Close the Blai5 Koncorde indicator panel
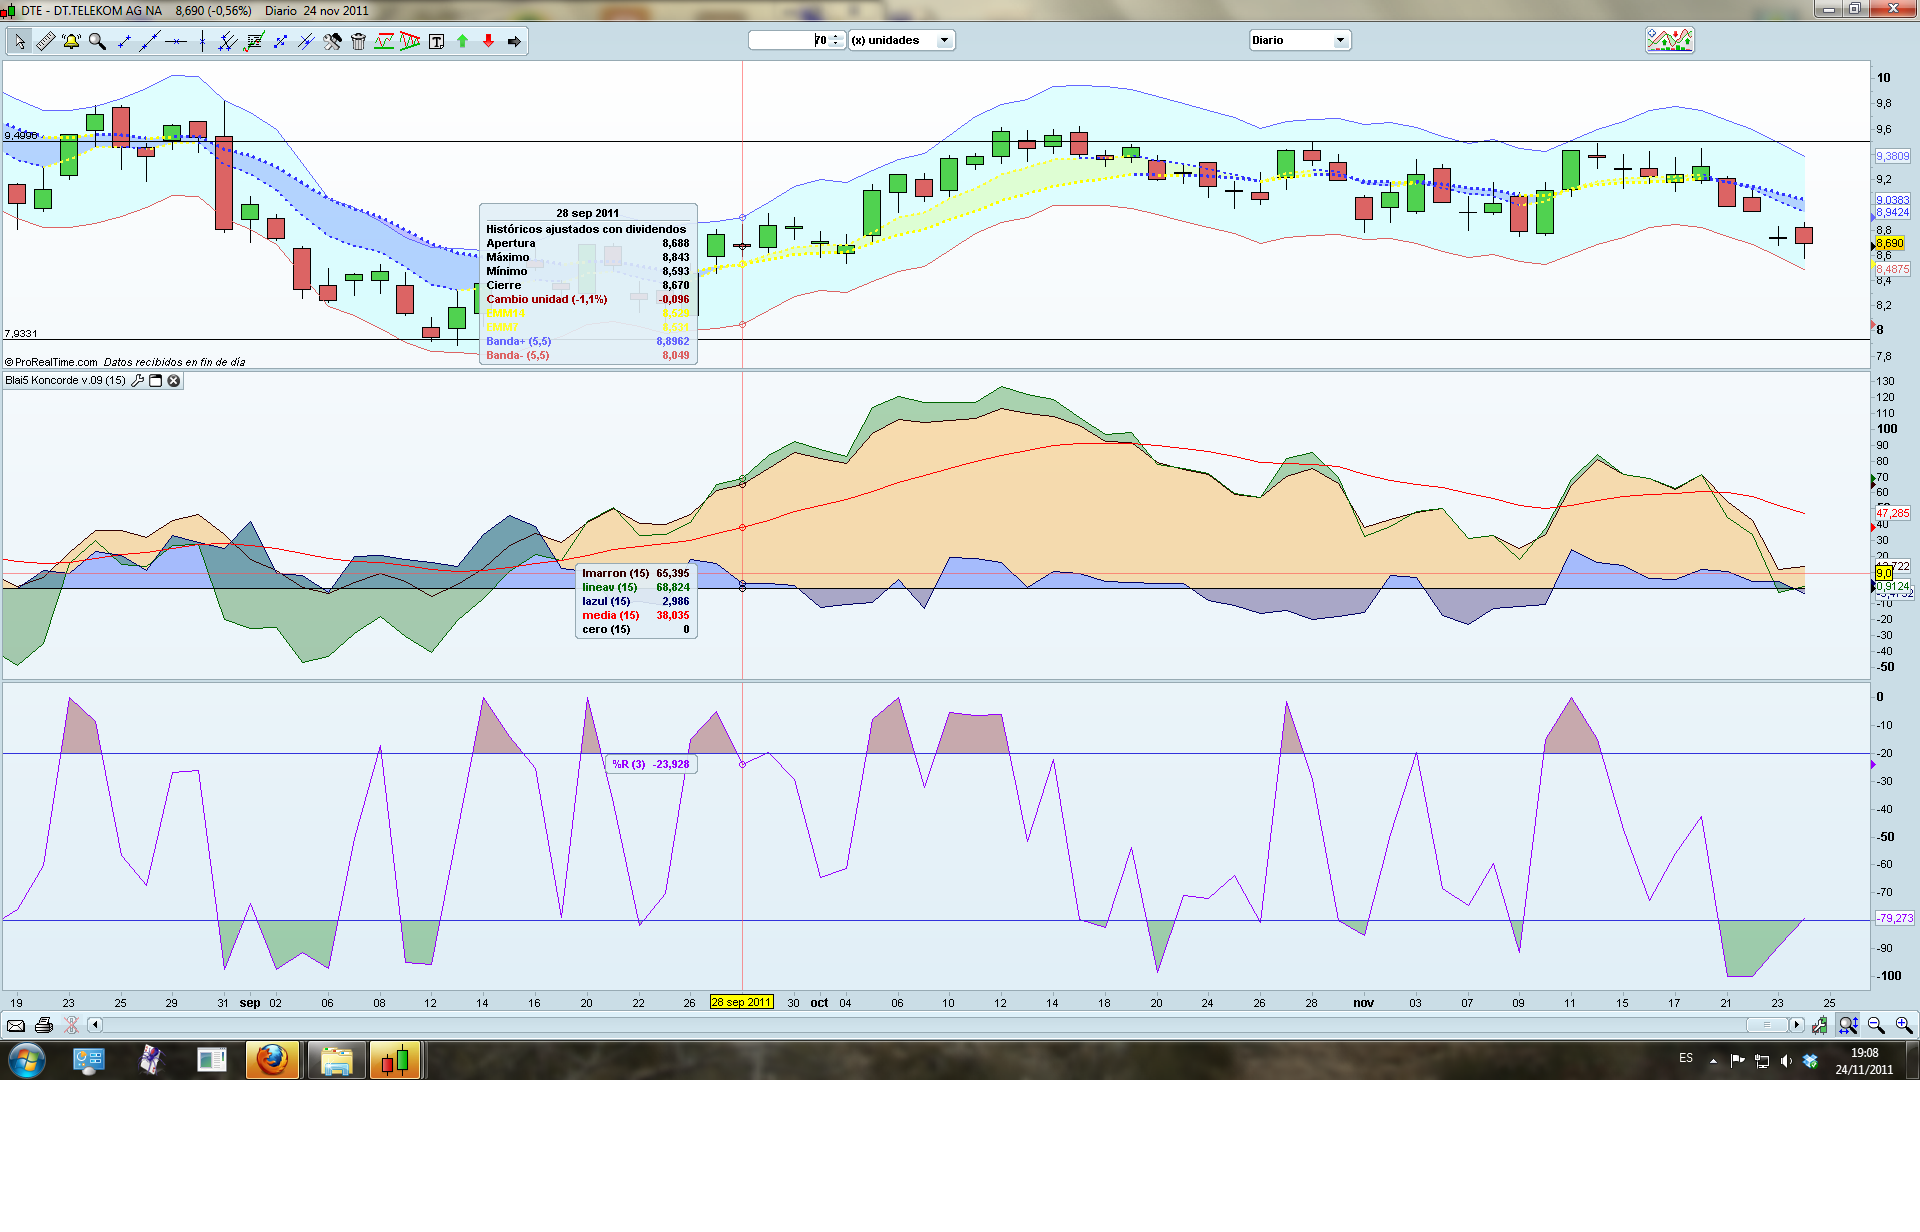 174,381
